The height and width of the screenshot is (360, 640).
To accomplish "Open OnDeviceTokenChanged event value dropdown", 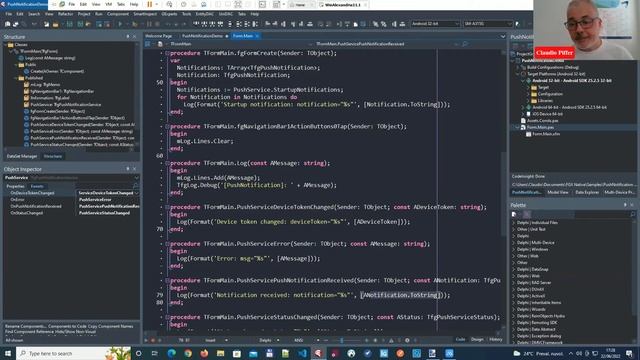I will [136, 193].
